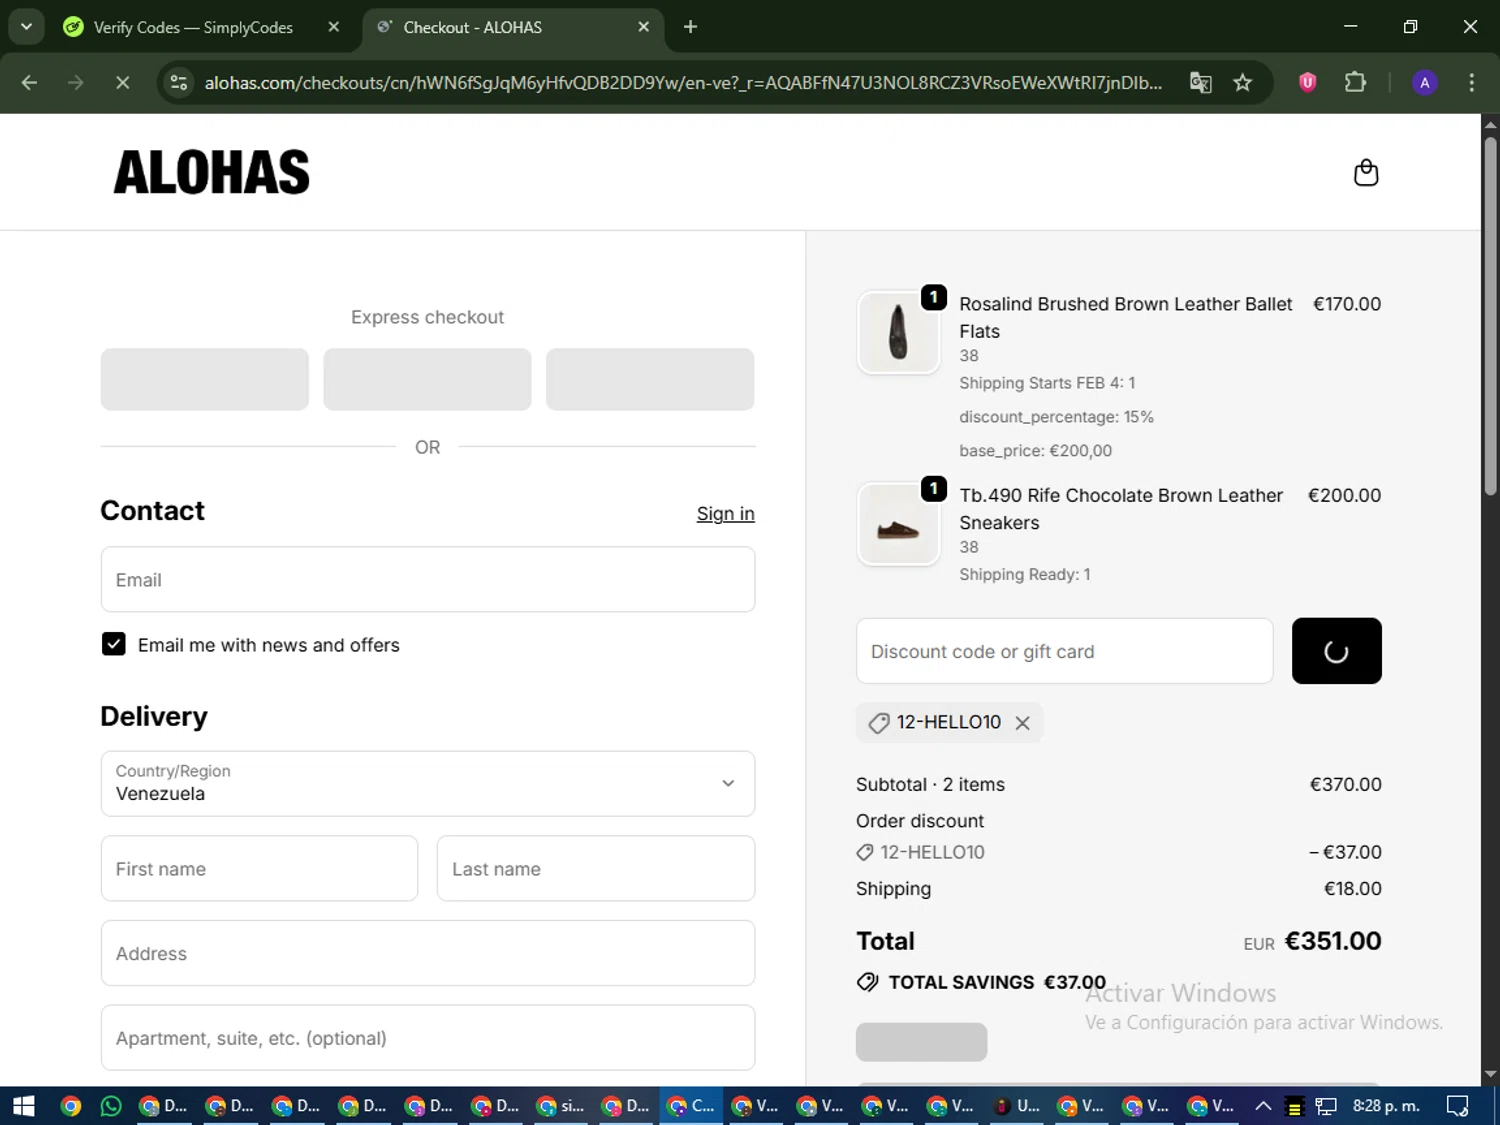Click the Discount code or gift card field

(1064, 651)
